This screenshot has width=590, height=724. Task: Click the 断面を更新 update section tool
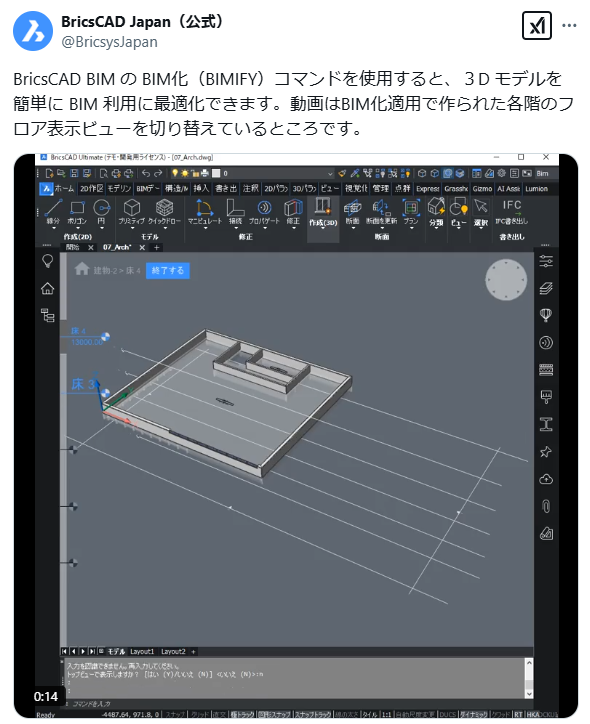[381, 211]
